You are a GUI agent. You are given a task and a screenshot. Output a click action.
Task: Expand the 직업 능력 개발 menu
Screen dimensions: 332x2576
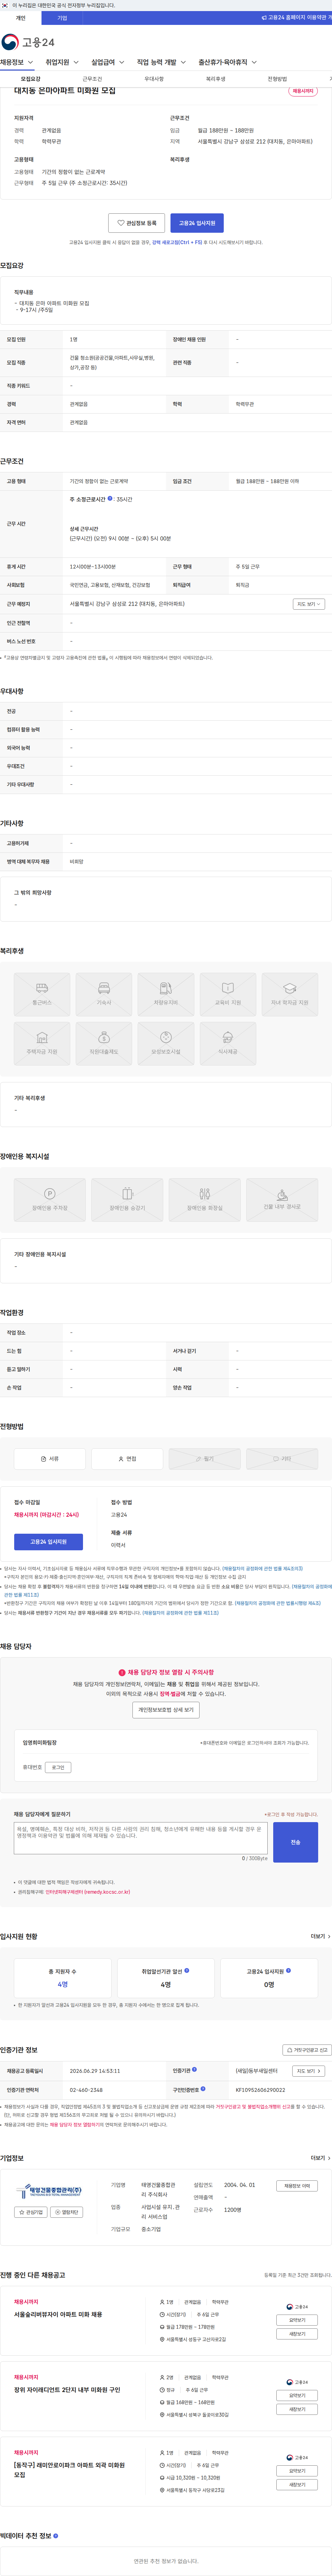[x=161, y=62]
